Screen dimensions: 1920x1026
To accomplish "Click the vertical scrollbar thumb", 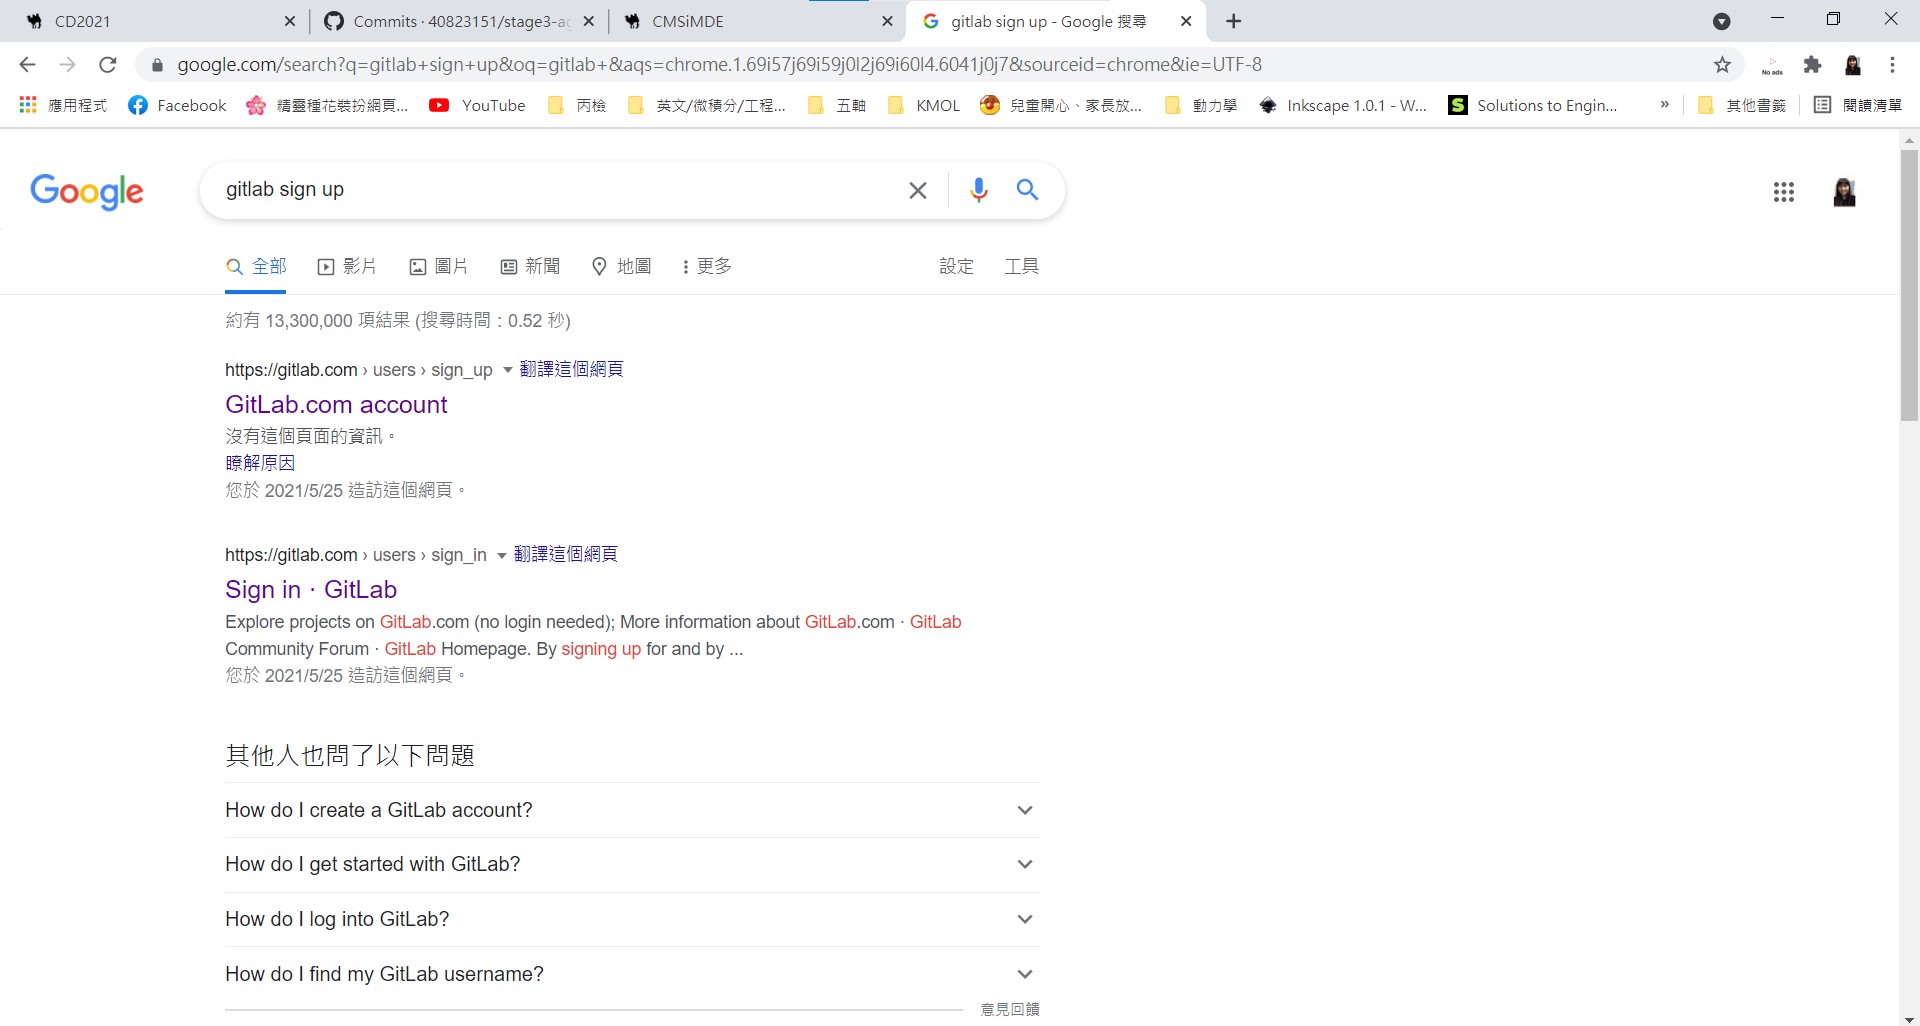I will tap(1909, 285).
